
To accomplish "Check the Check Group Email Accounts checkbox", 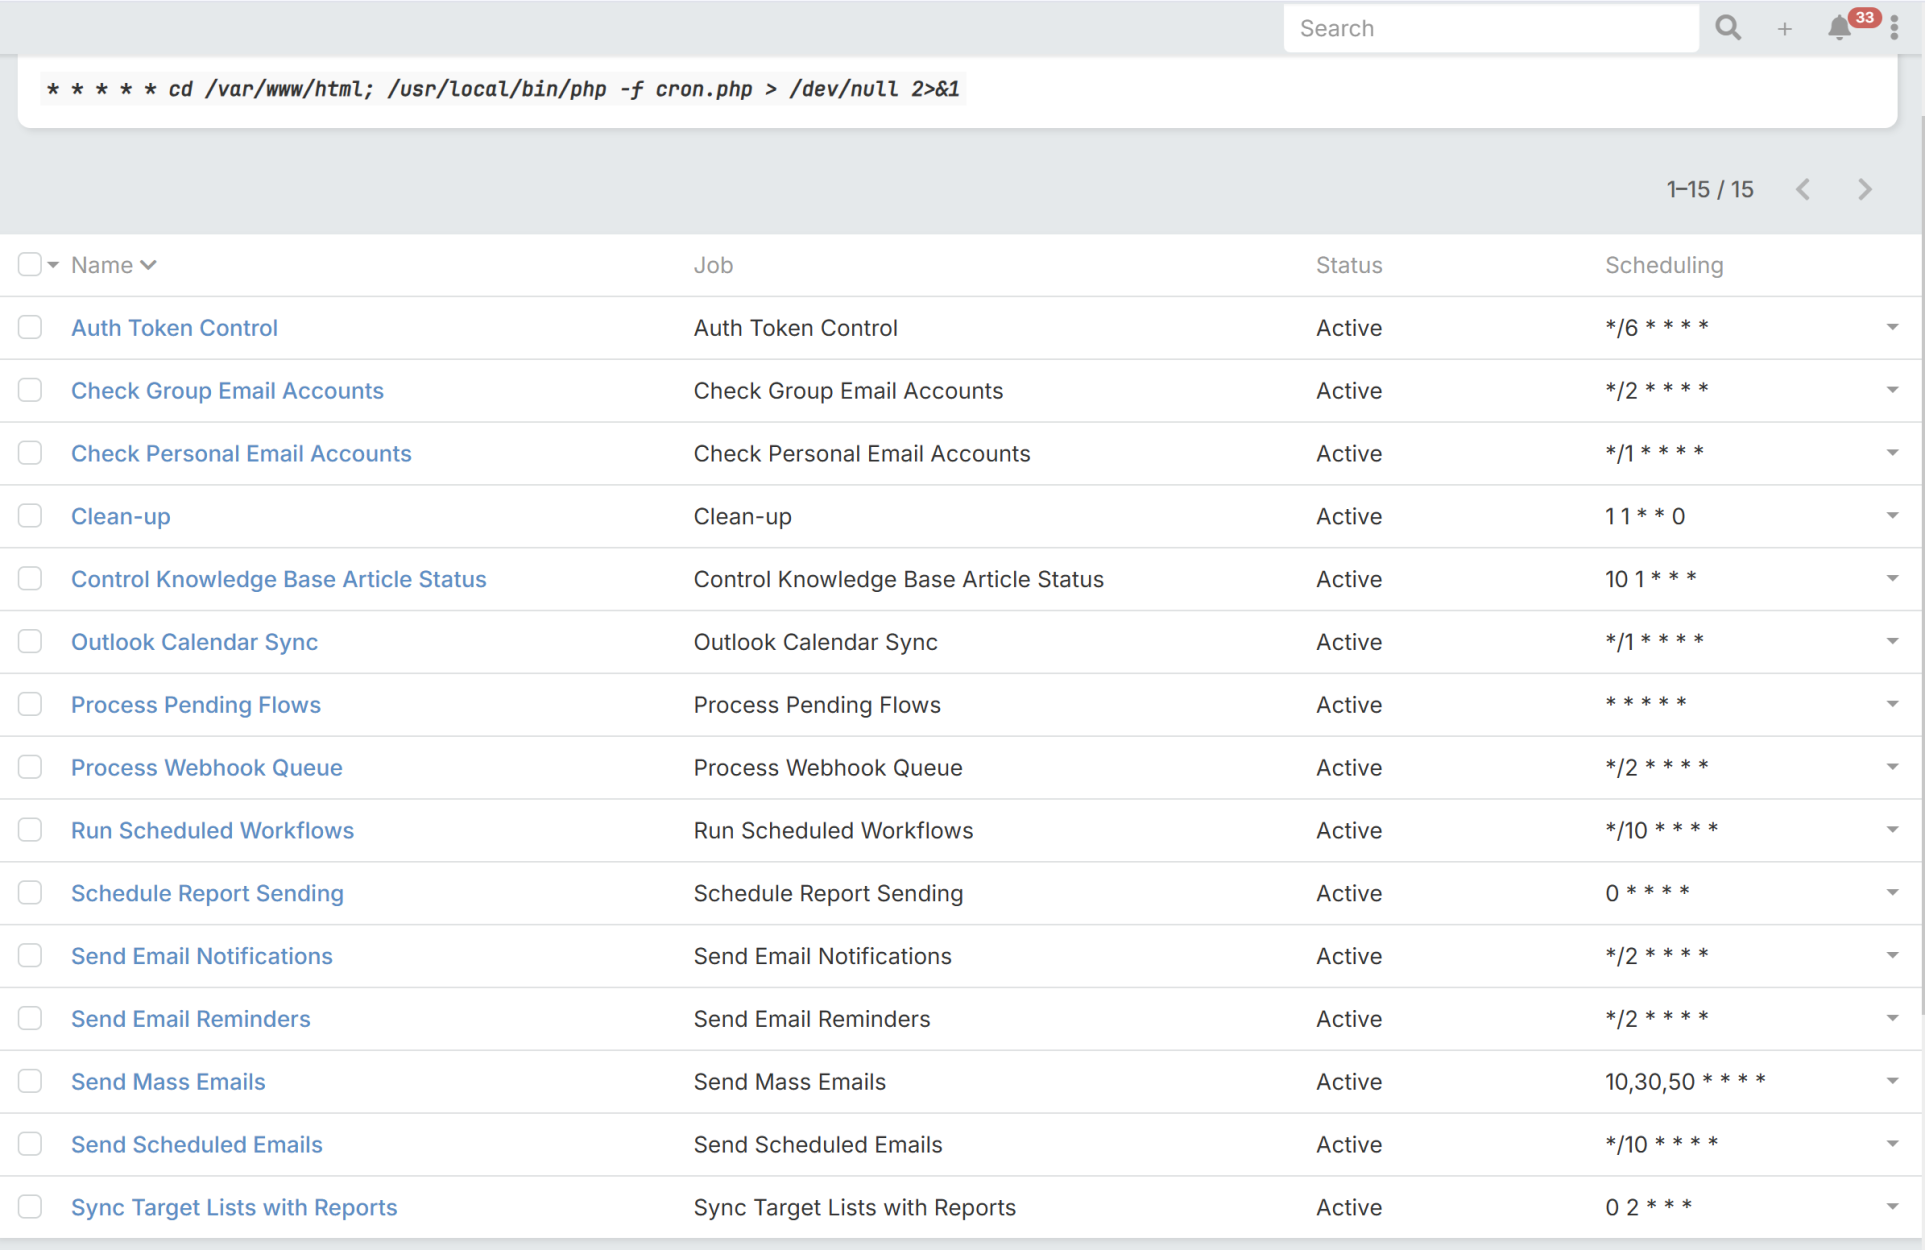I will tap(30, 390).
